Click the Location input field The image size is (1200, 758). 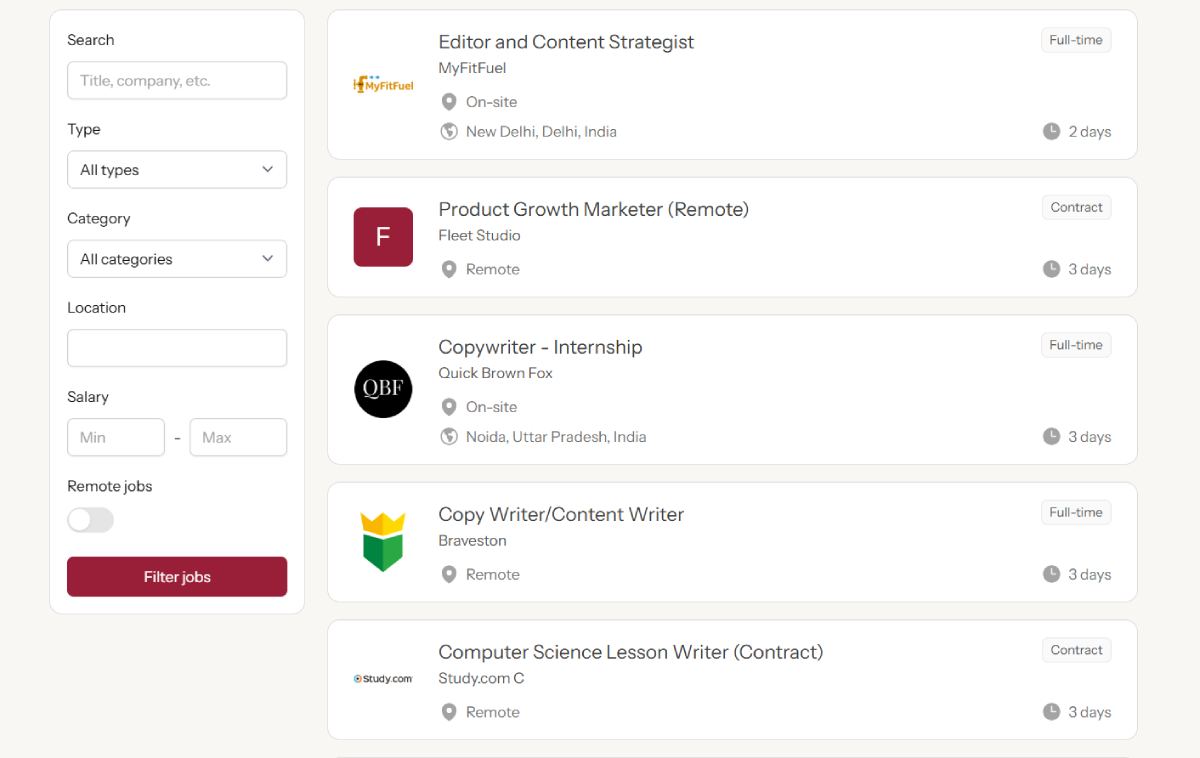(177, 348)
